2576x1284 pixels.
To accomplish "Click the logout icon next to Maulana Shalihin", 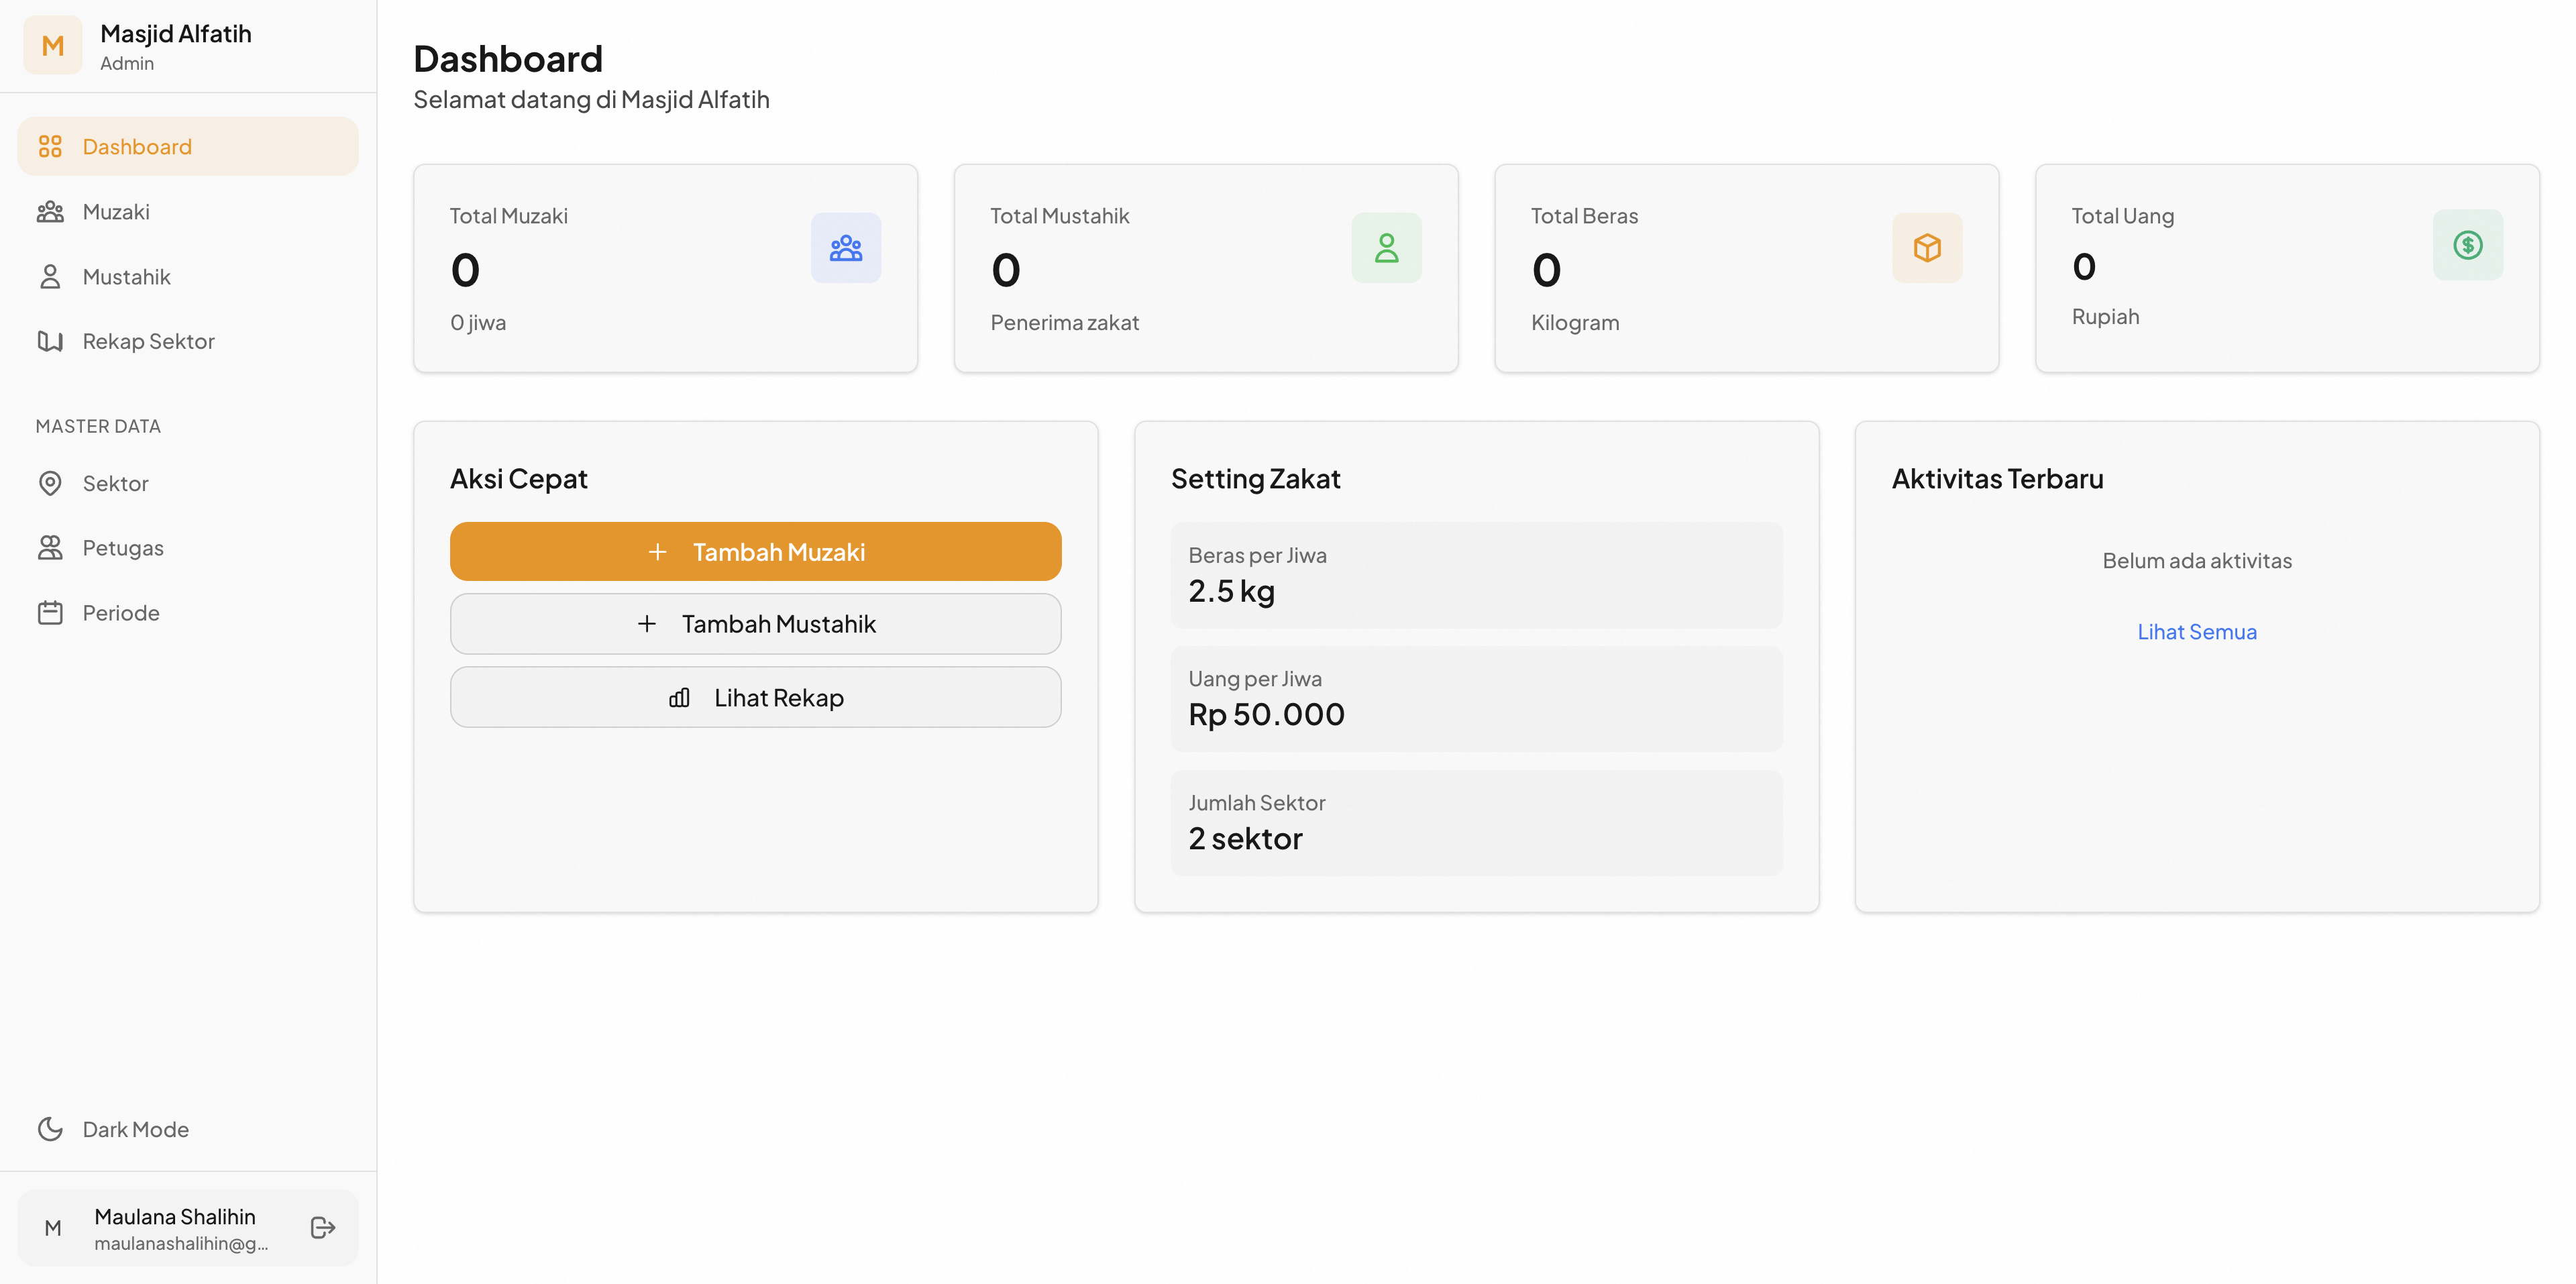I will (x=322, y=1227).
